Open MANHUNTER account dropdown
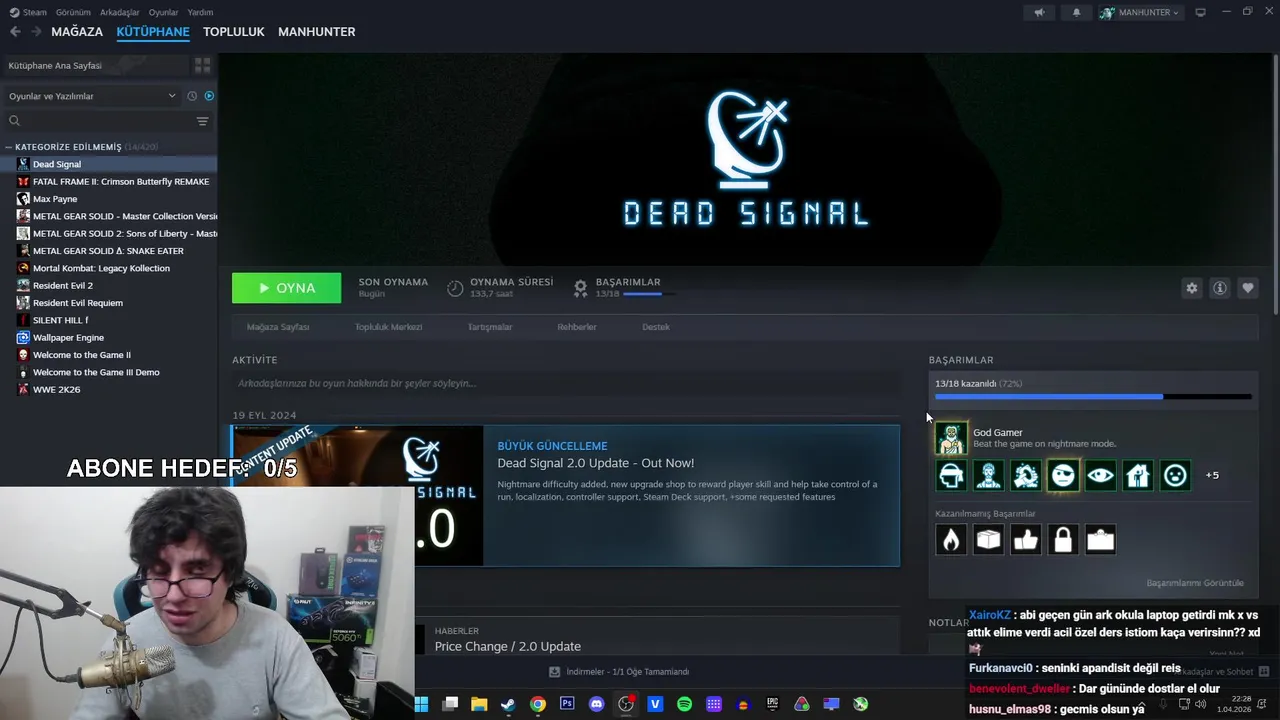 pos(1140,12)
